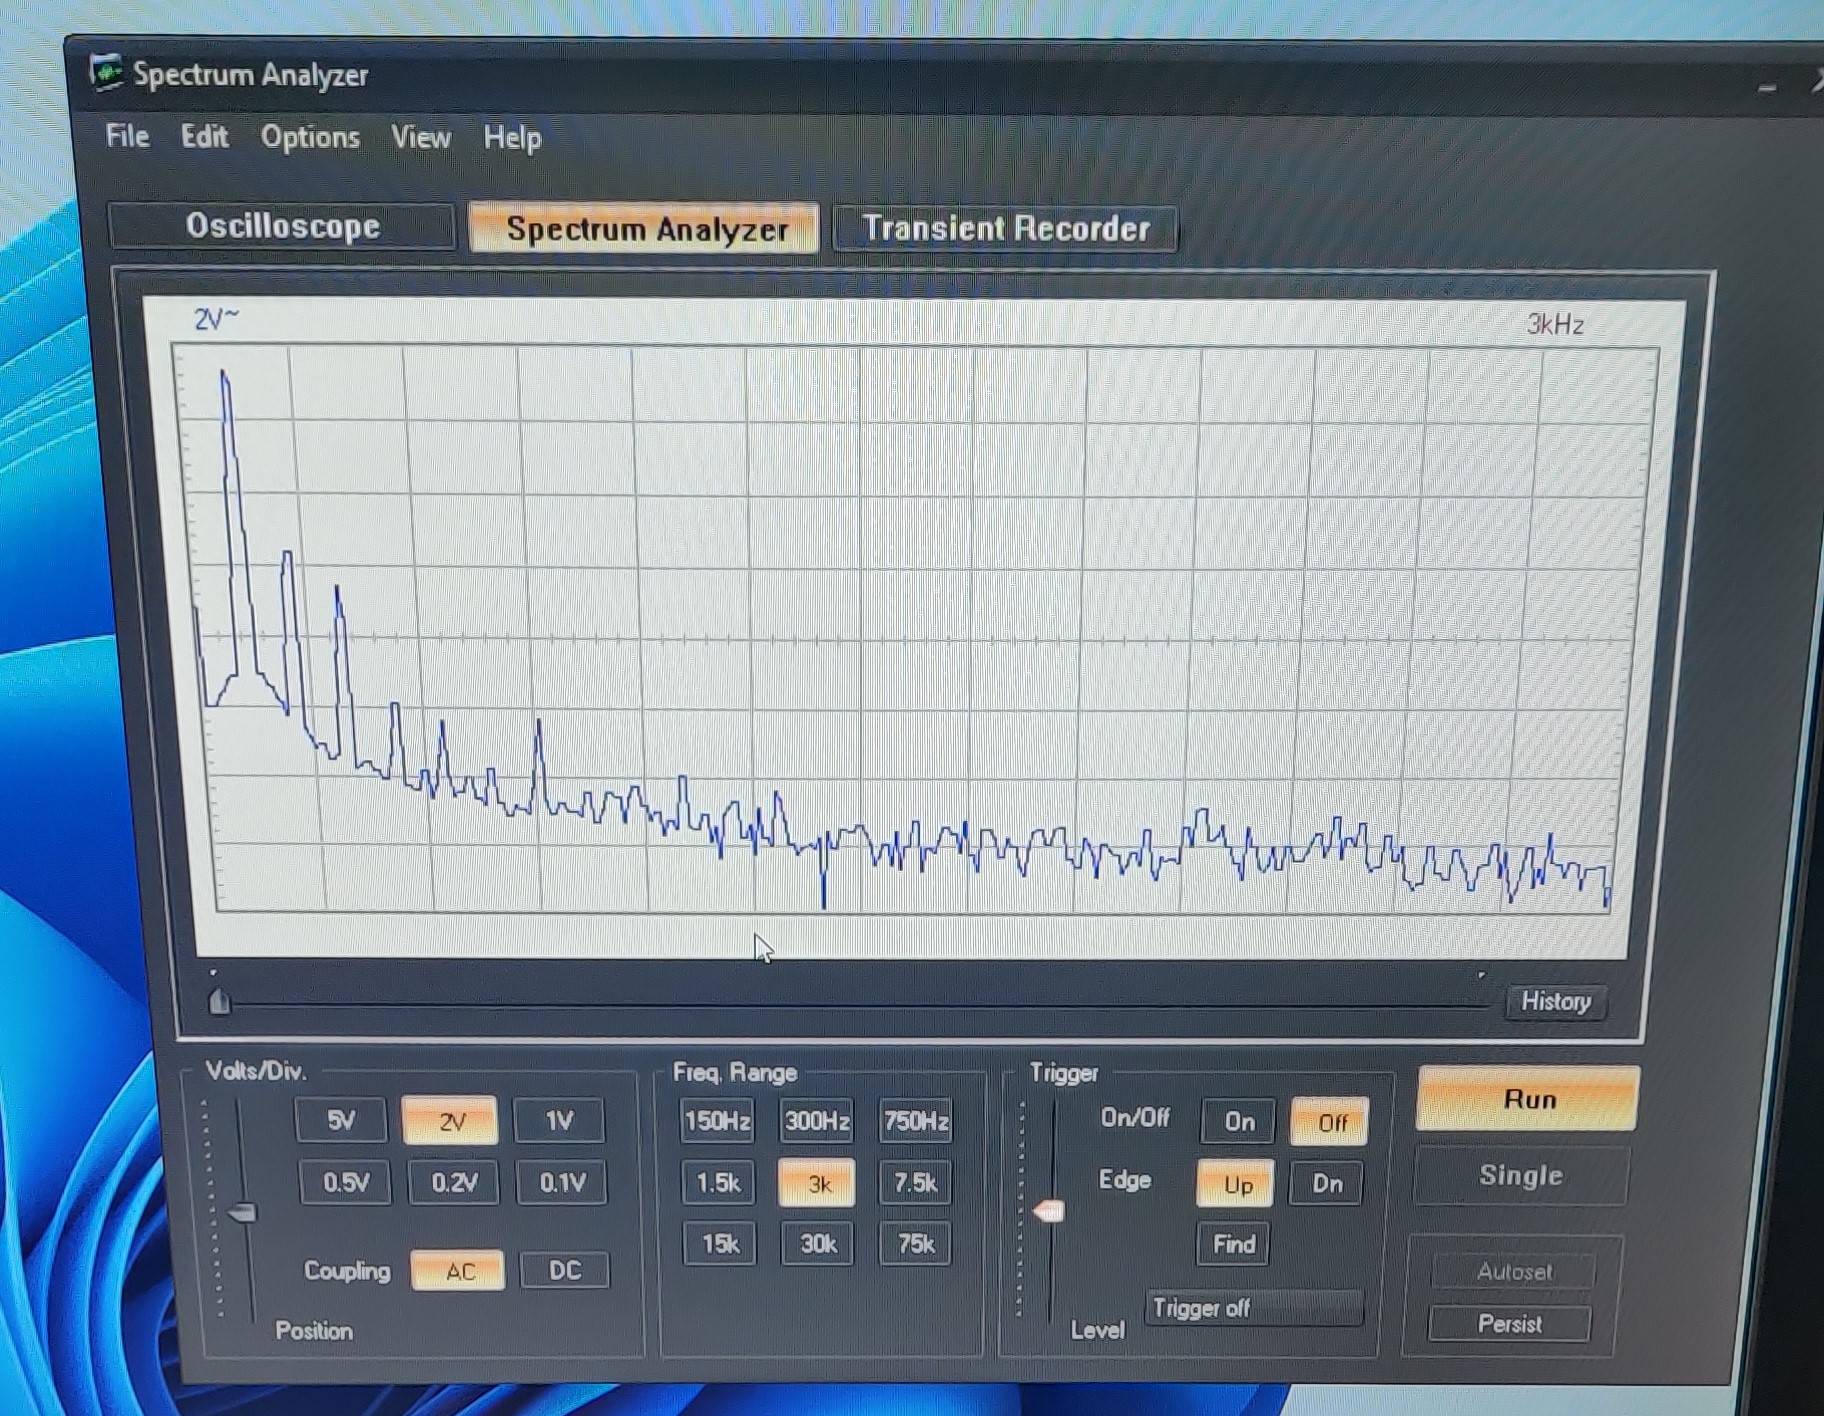Open the Edit menu
This screenshot has height=1416, width=1824.
click(x=204, y=136)
